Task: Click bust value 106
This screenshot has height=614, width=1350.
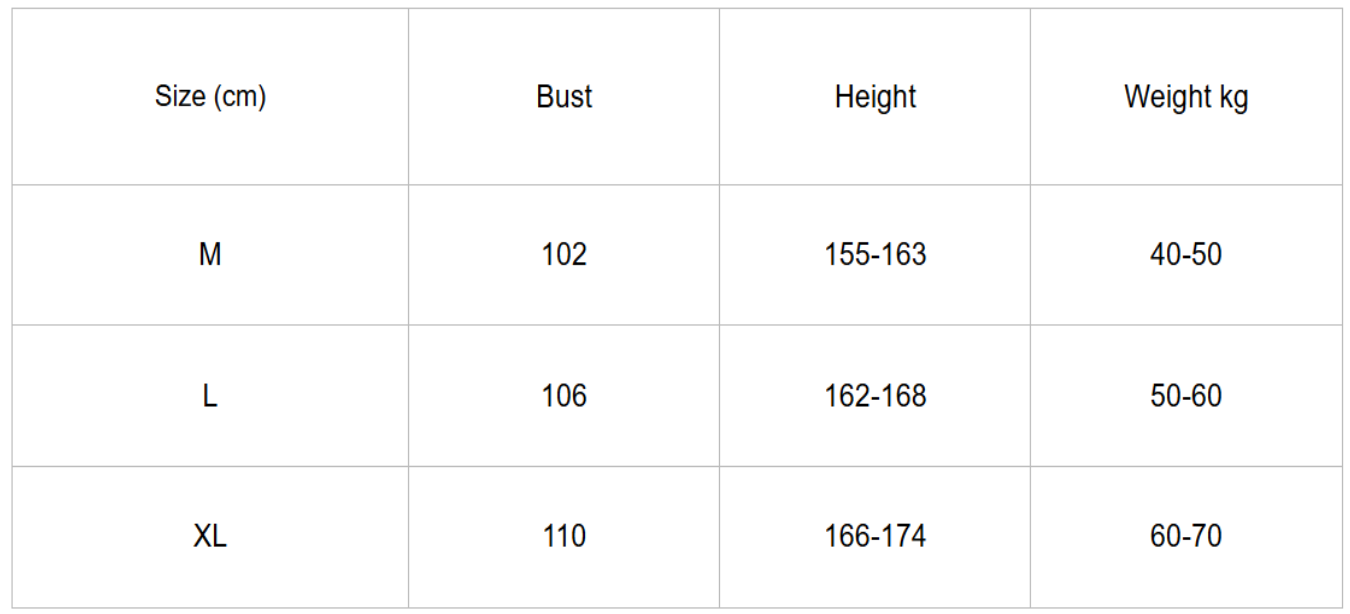Action: (x=564, y=396)
